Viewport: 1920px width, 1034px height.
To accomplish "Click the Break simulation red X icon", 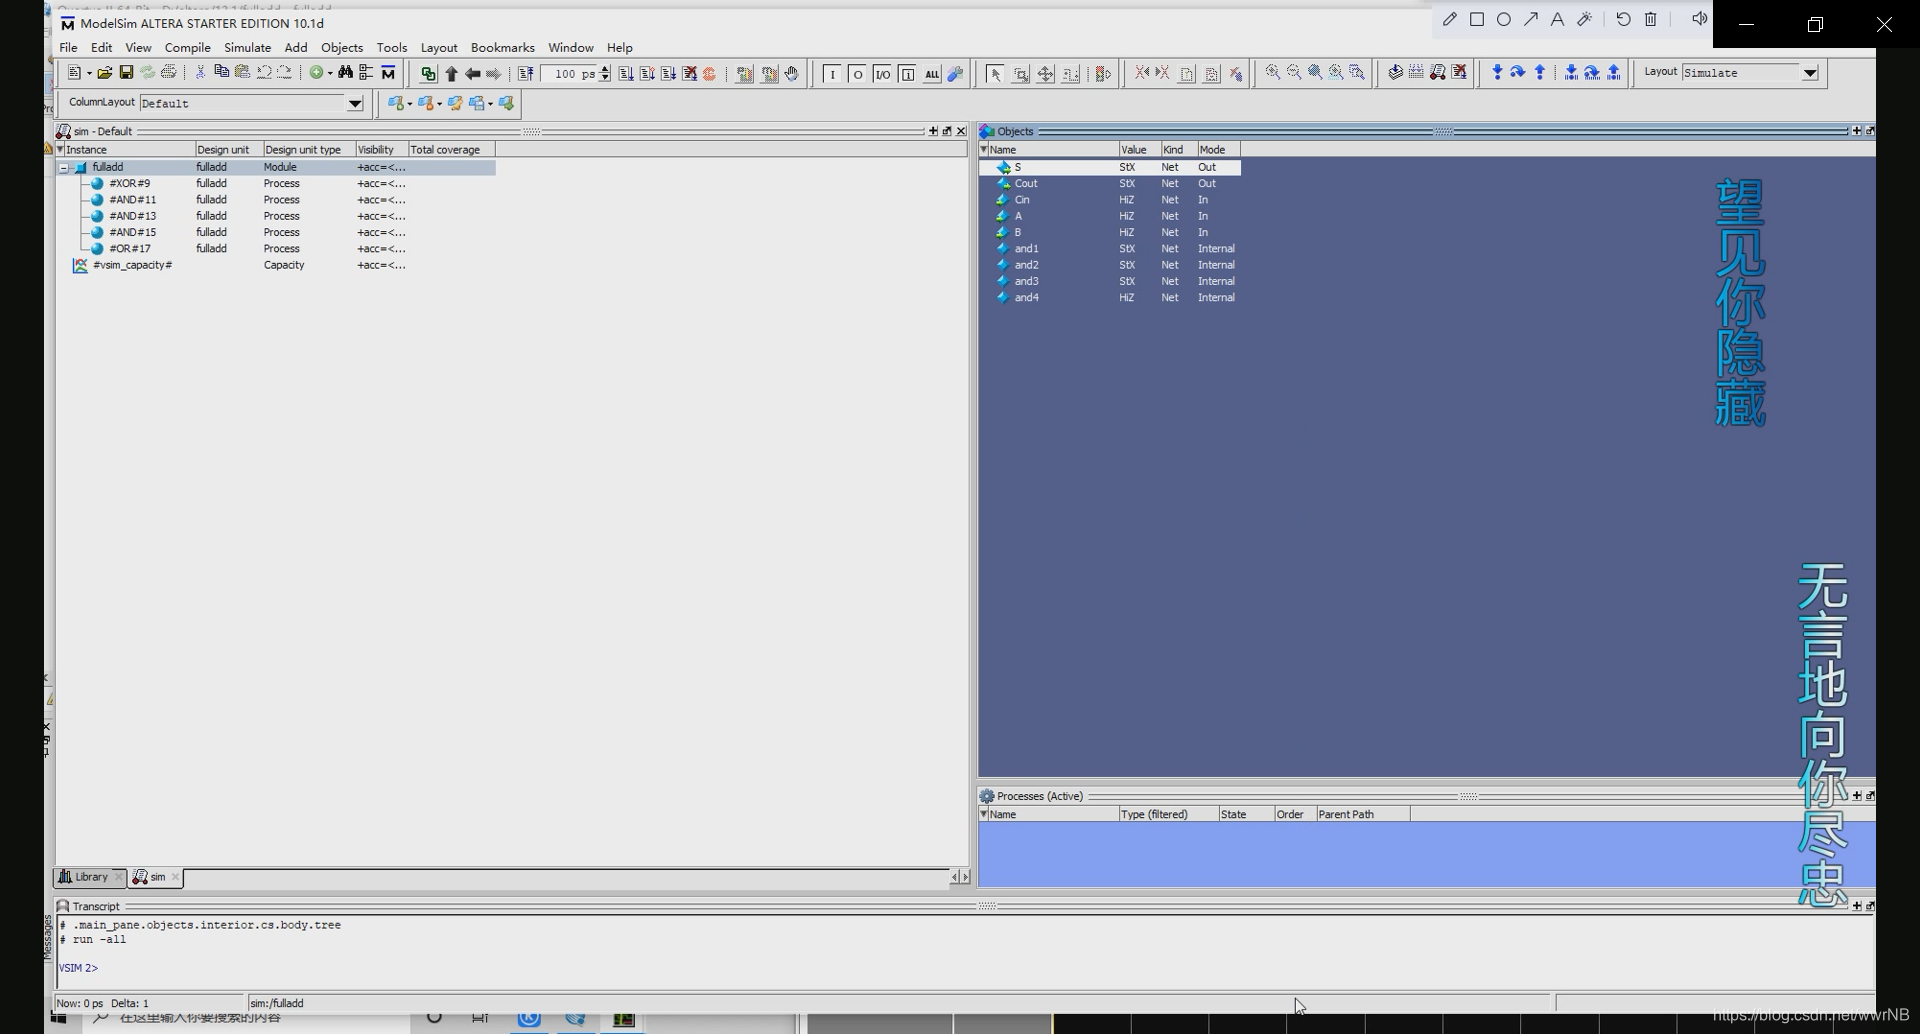I will tap(689, 73).
